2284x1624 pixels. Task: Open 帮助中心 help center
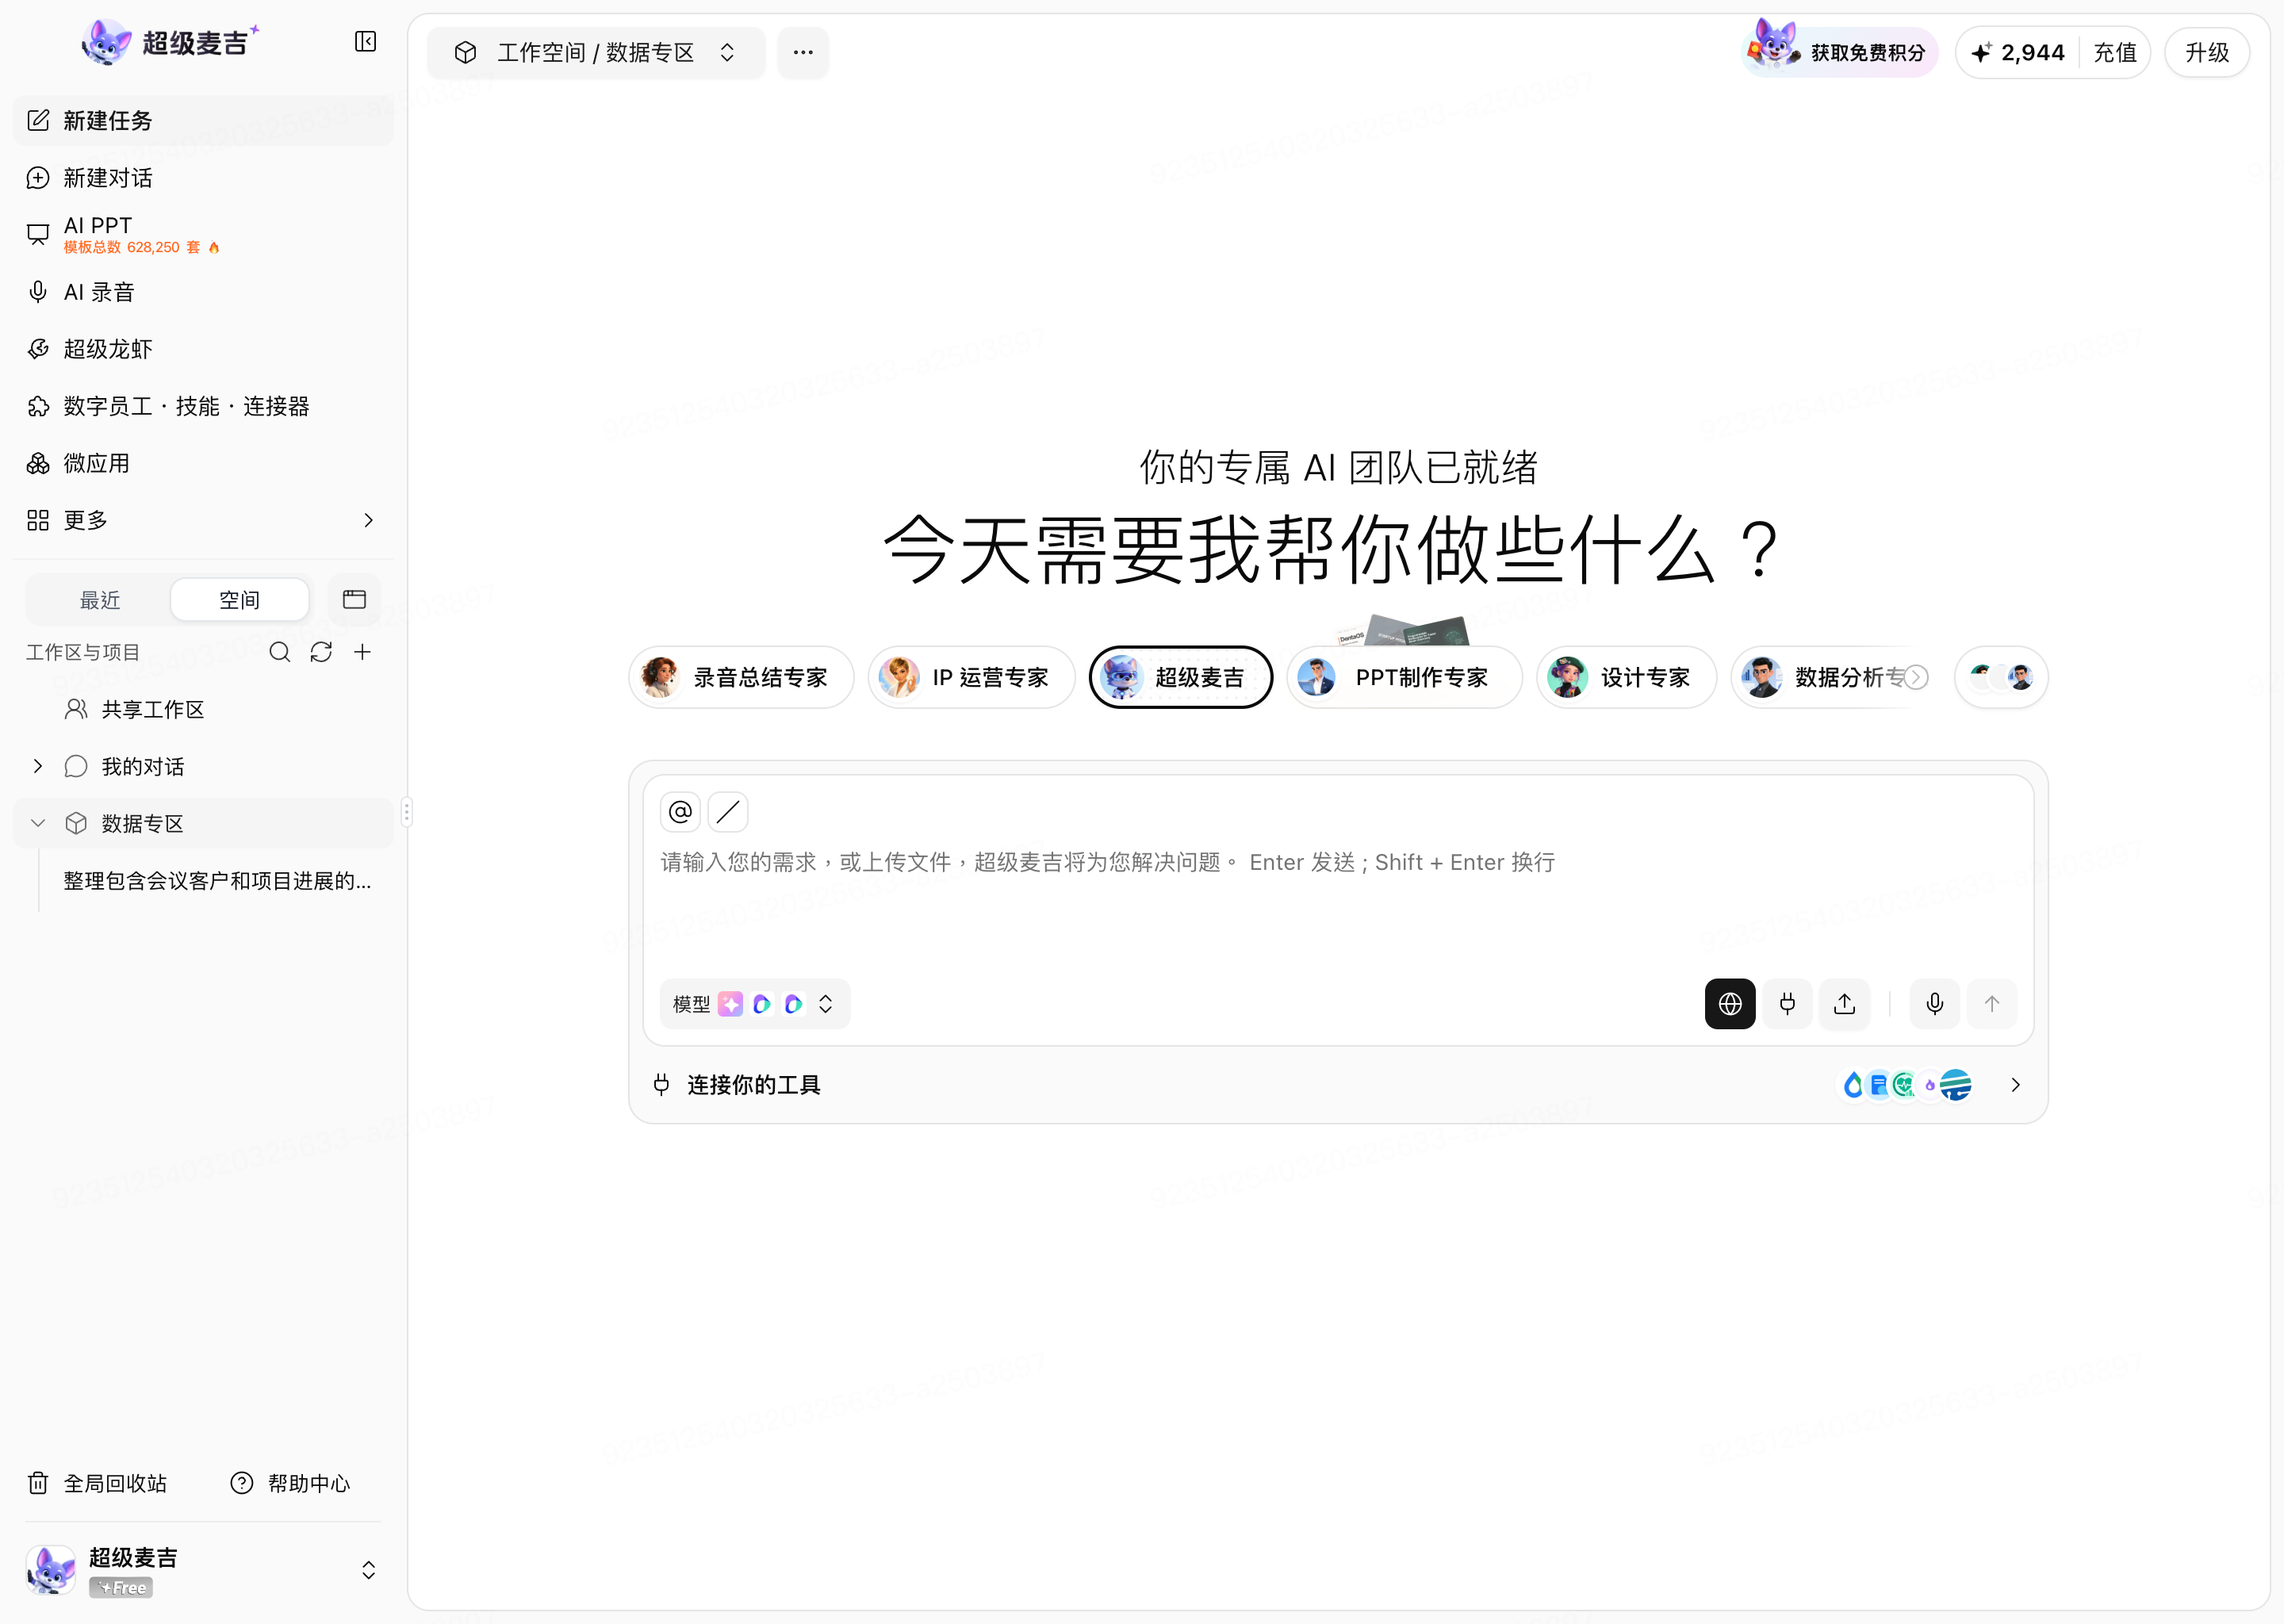291,1483
